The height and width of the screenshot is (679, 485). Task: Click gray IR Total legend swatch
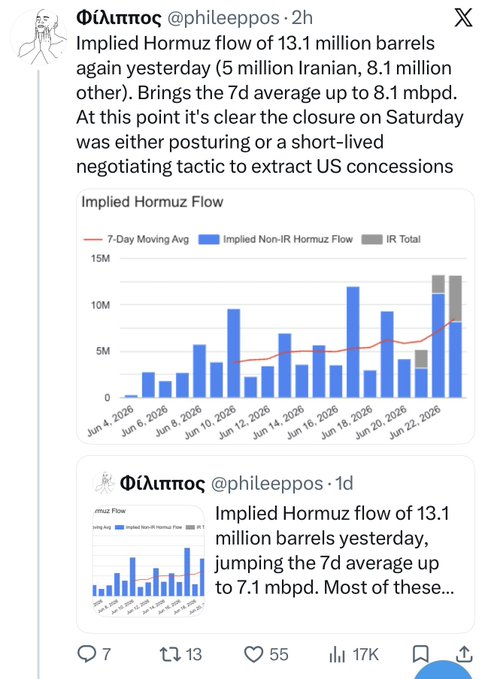tap(372, 239)
